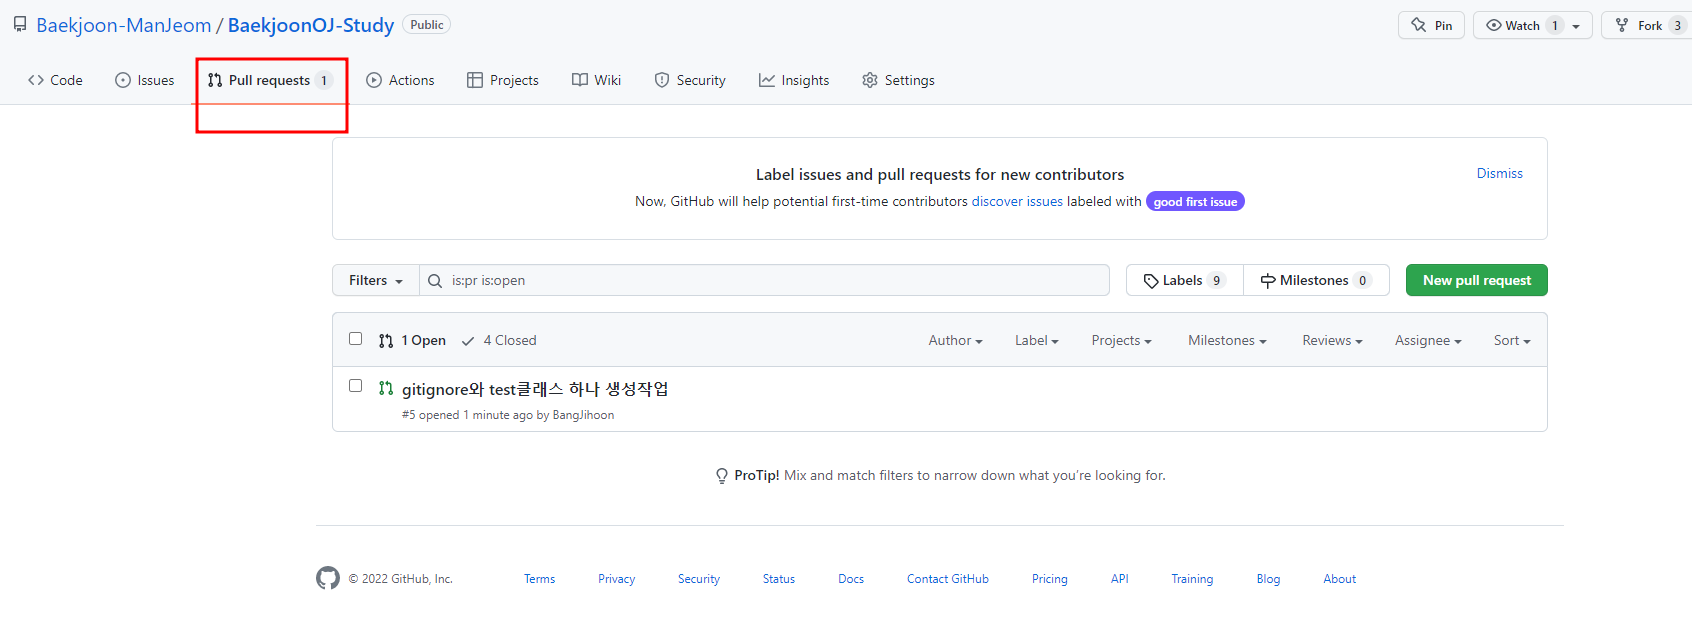Screen dimensions: 1692x632
Task: Click the Watch eye icon
Action: click(1494, 25)
